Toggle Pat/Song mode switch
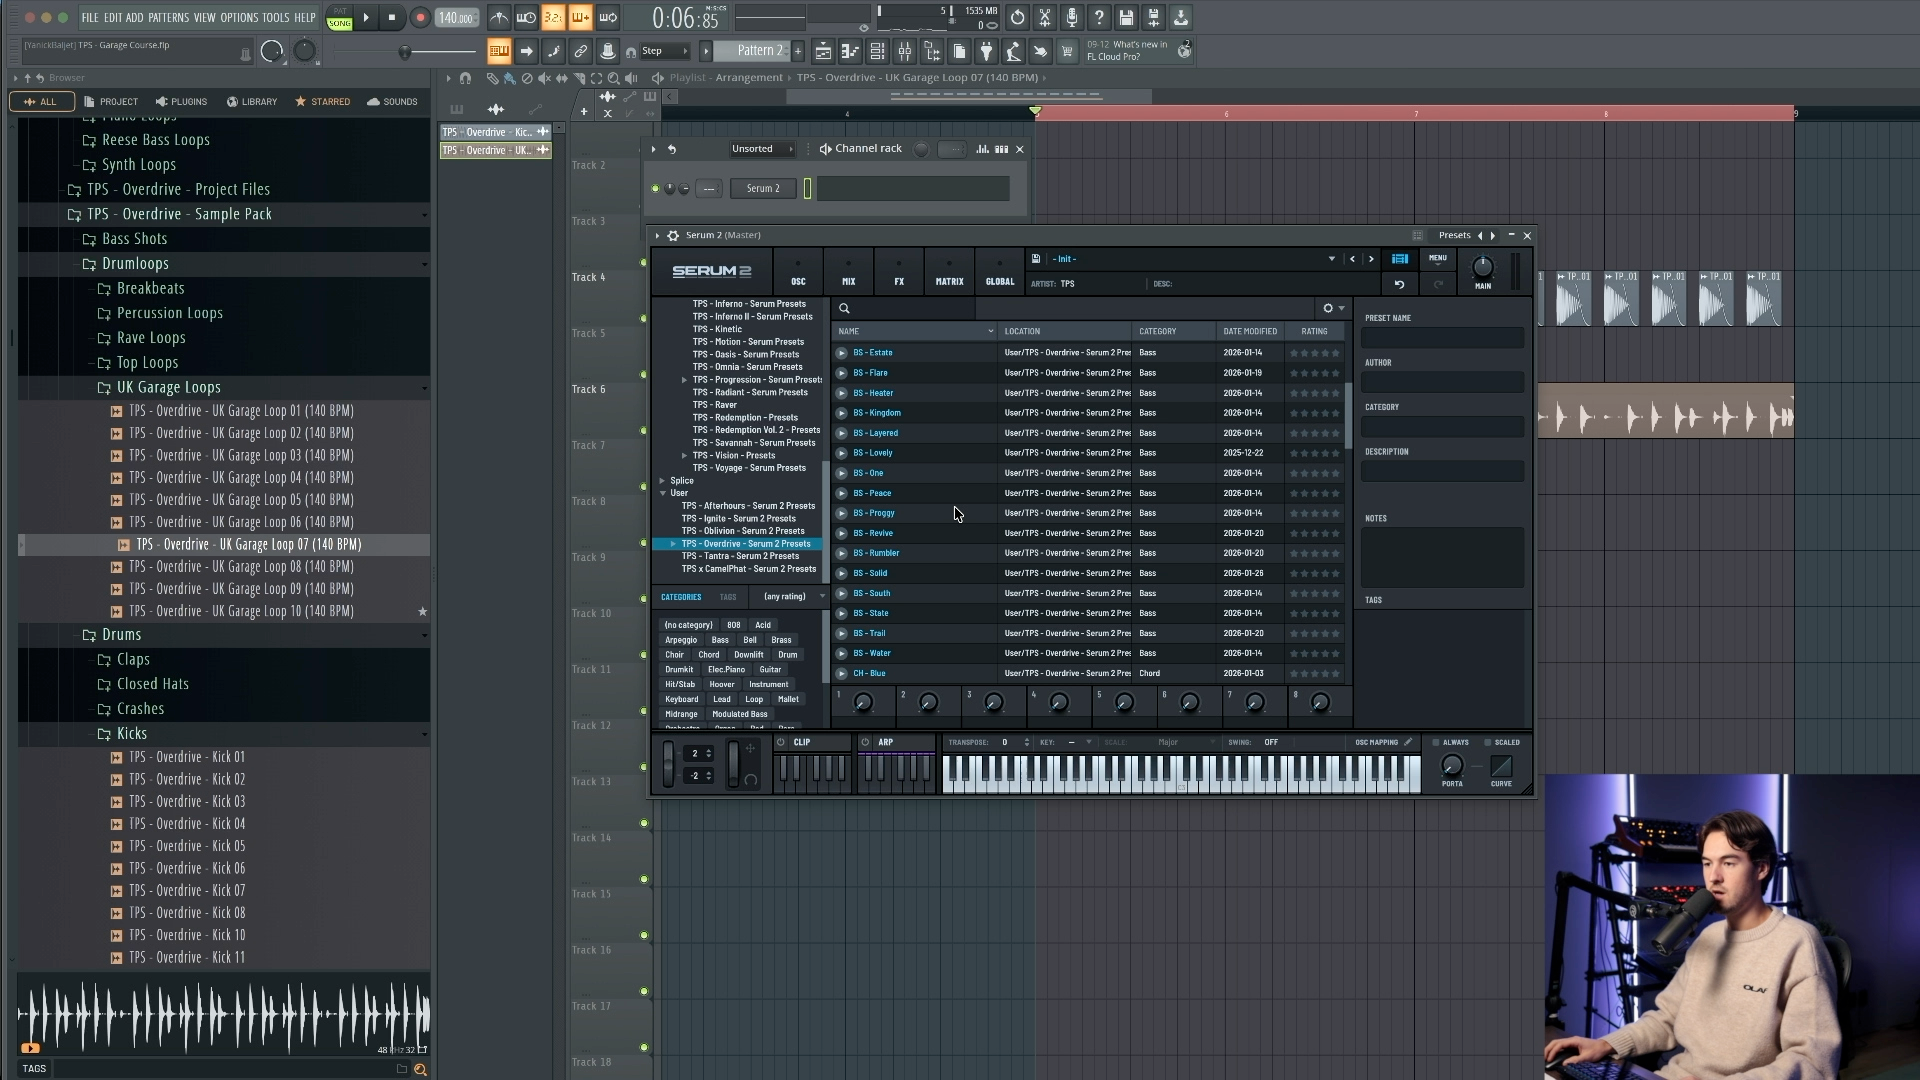This screenshot has width=1920, height=1080. tap(340, 18)
